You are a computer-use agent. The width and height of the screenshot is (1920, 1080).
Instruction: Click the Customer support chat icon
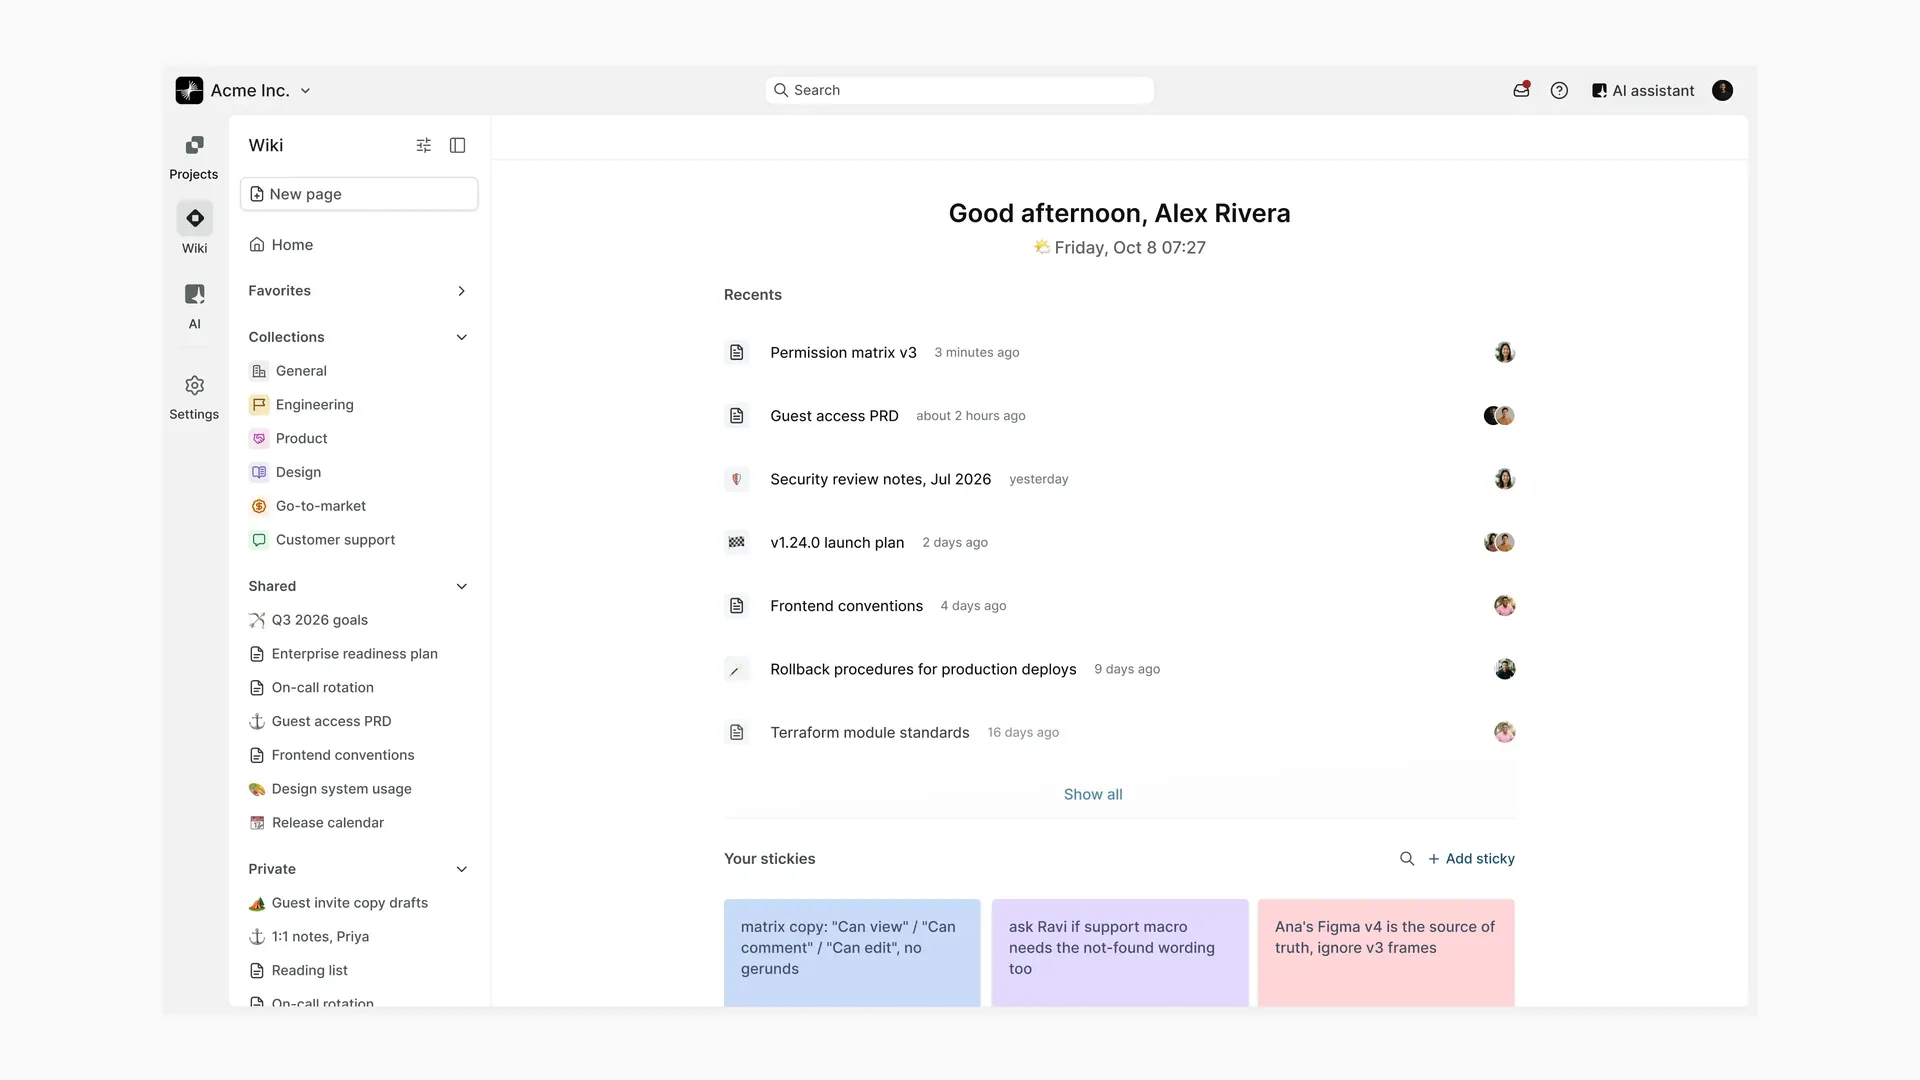click(259, 539)
